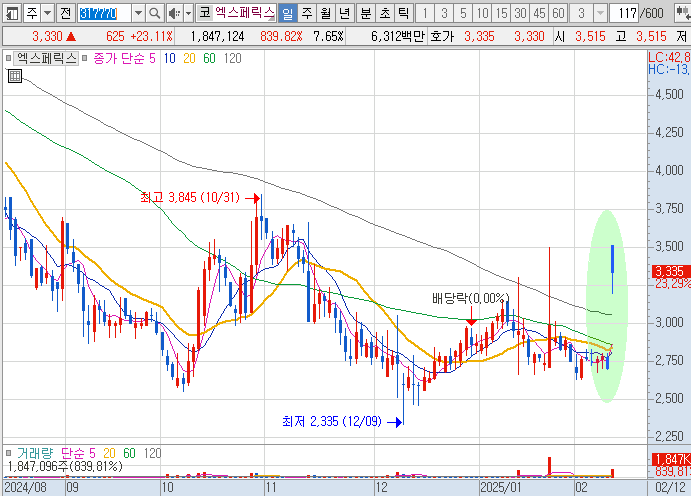
Task: Switch to the 틱 tick chart tab
Action: point(403,13)
